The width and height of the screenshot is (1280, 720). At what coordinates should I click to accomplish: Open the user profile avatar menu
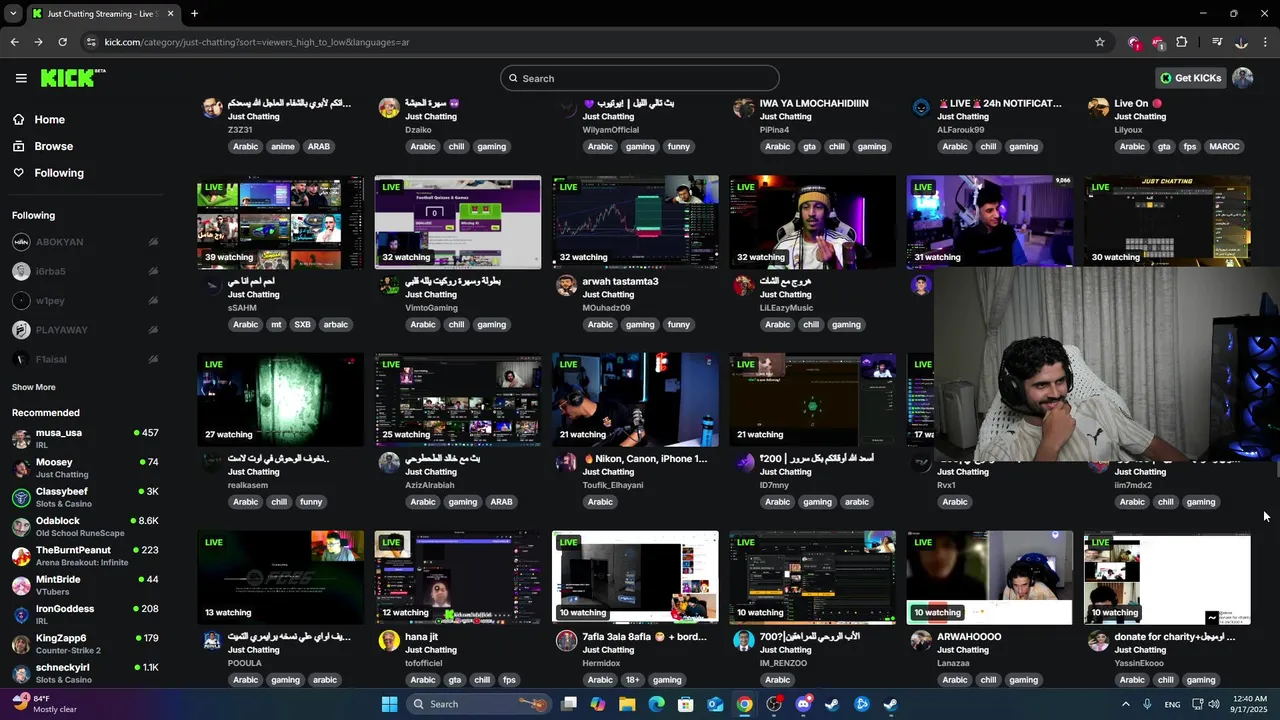point(1243,78)
